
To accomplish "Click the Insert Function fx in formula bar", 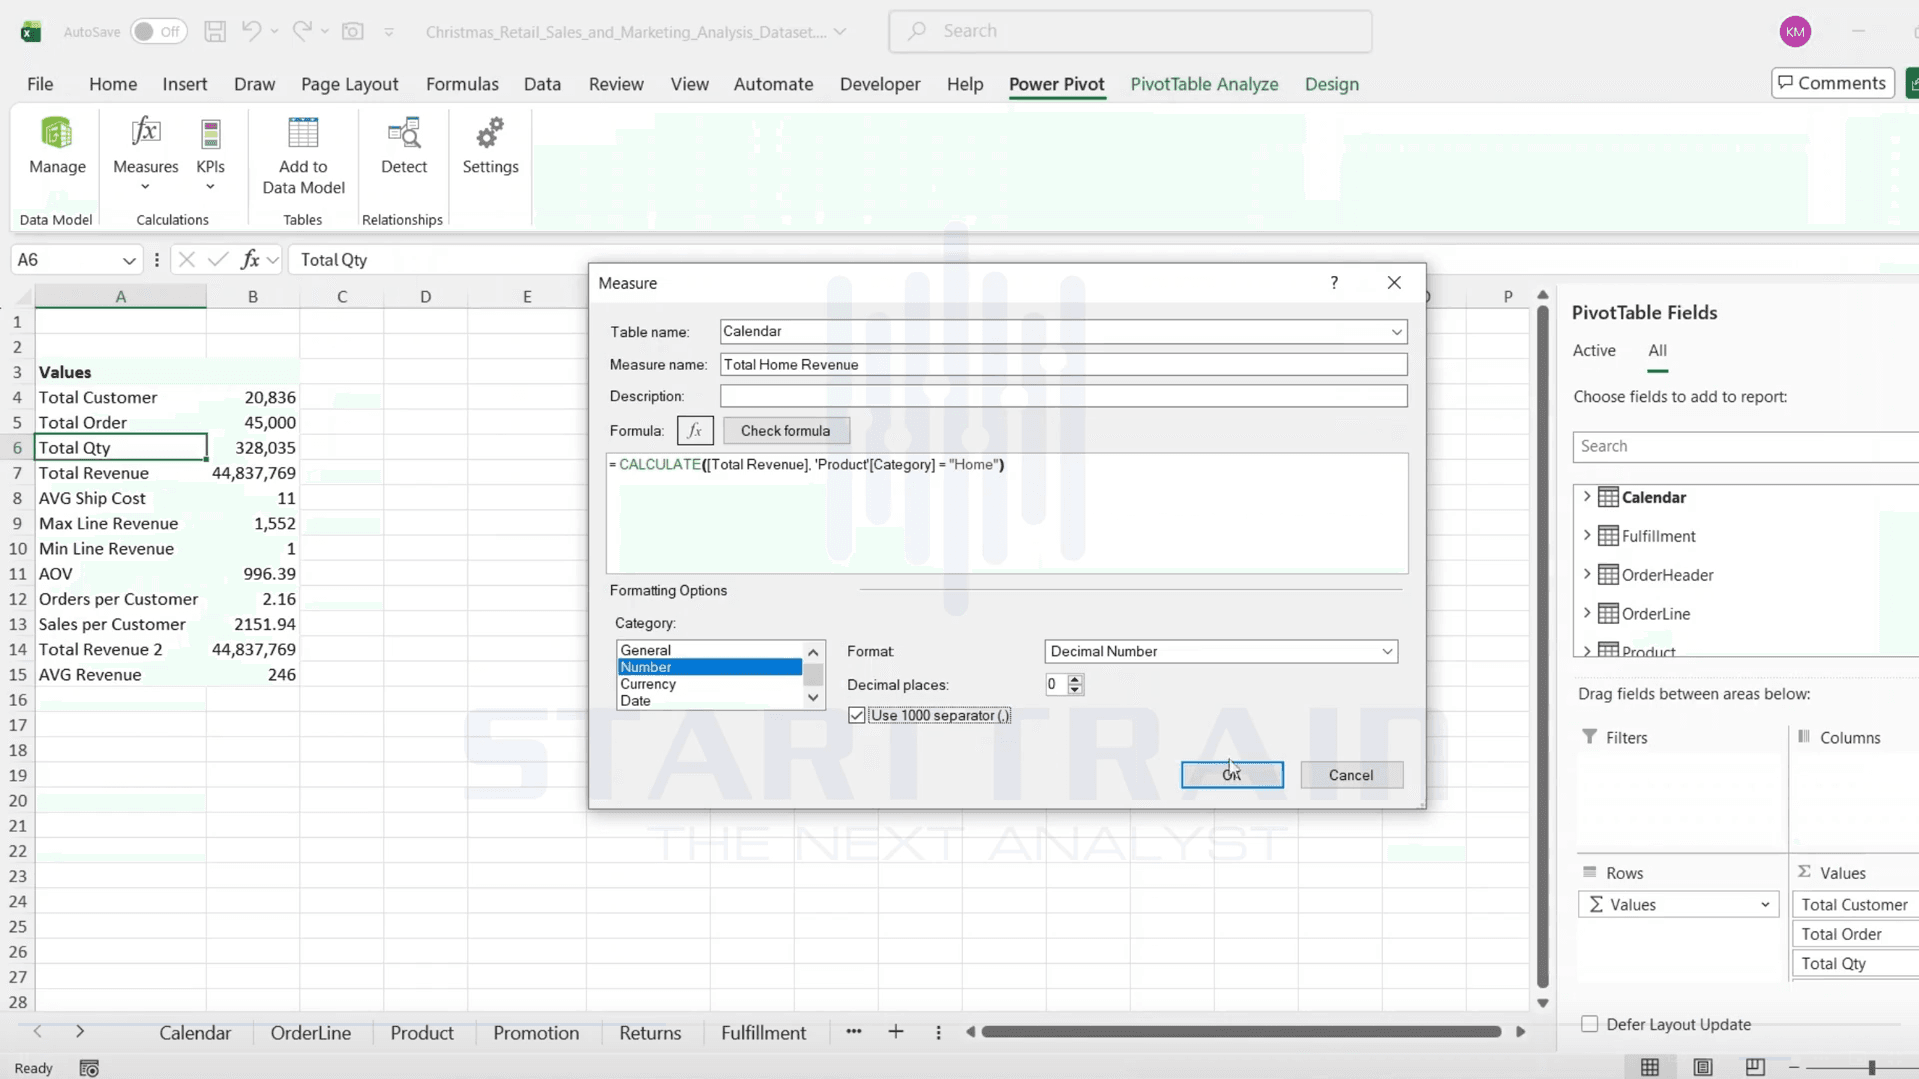I will click(250, 260).
